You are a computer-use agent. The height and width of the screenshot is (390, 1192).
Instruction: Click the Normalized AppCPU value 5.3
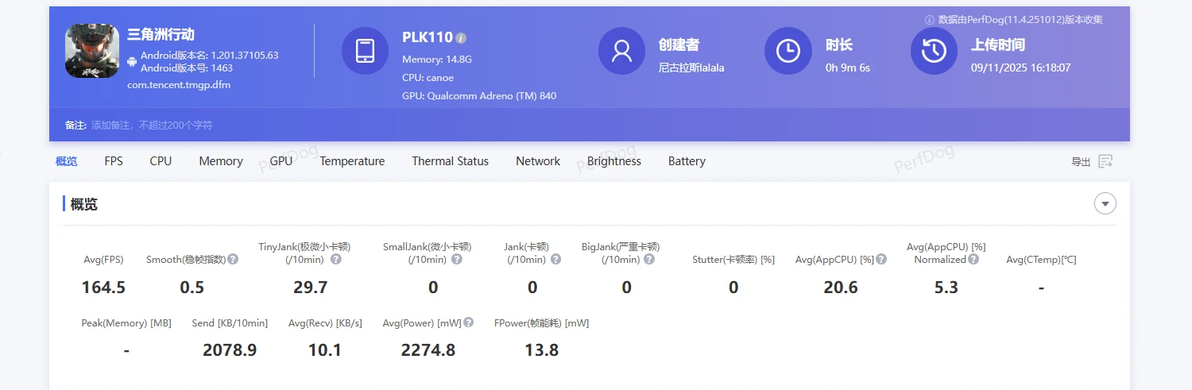[x=946, y=287]
